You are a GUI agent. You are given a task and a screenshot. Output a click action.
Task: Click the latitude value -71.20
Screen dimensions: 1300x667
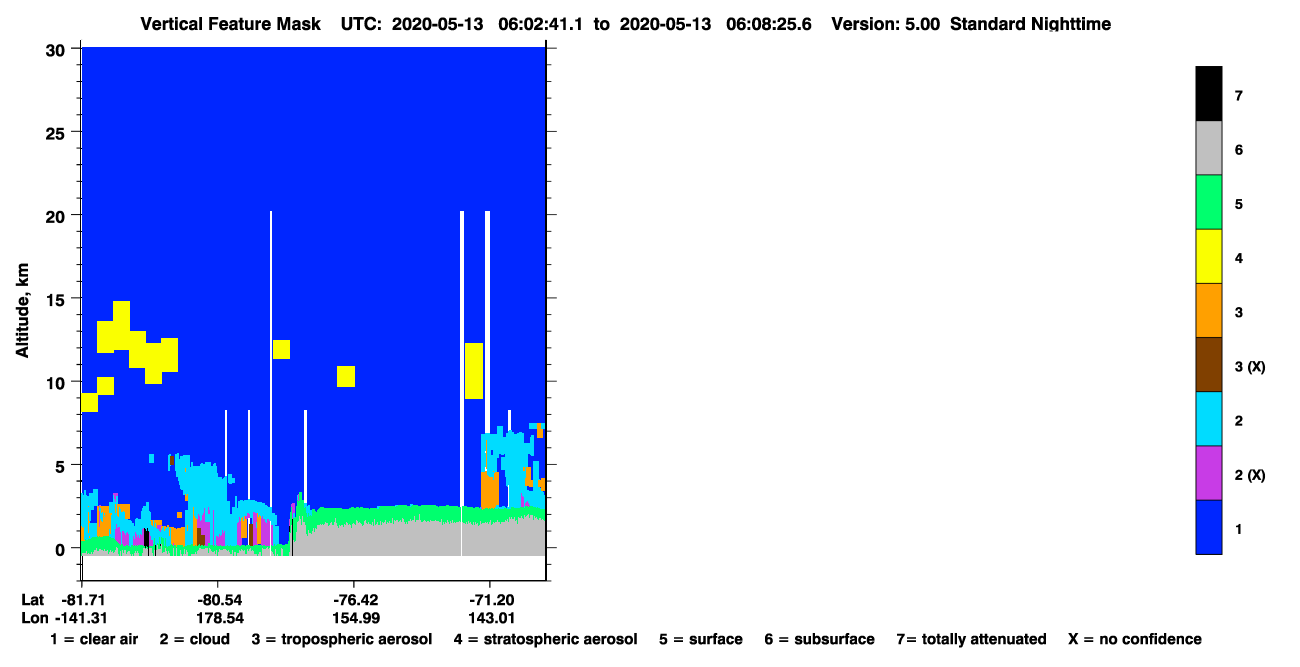(490, 600)
